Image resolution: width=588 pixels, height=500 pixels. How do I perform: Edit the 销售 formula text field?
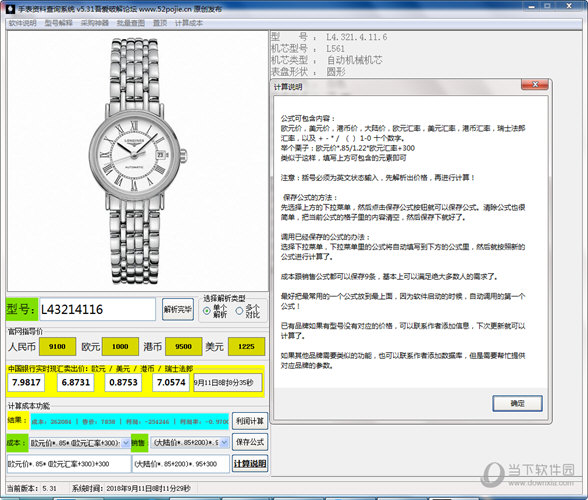[x=181, y=464]
